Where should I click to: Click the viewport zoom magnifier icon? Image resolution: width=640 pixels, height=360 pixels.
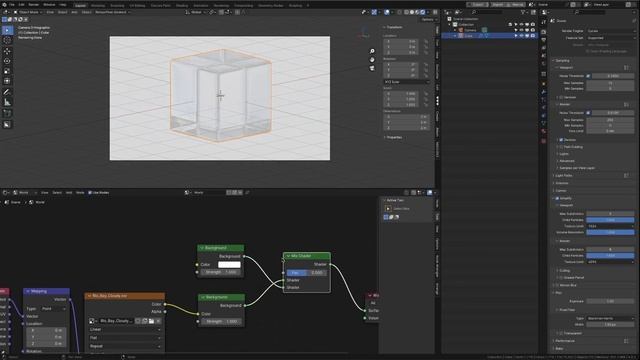[x=372, y=51]
